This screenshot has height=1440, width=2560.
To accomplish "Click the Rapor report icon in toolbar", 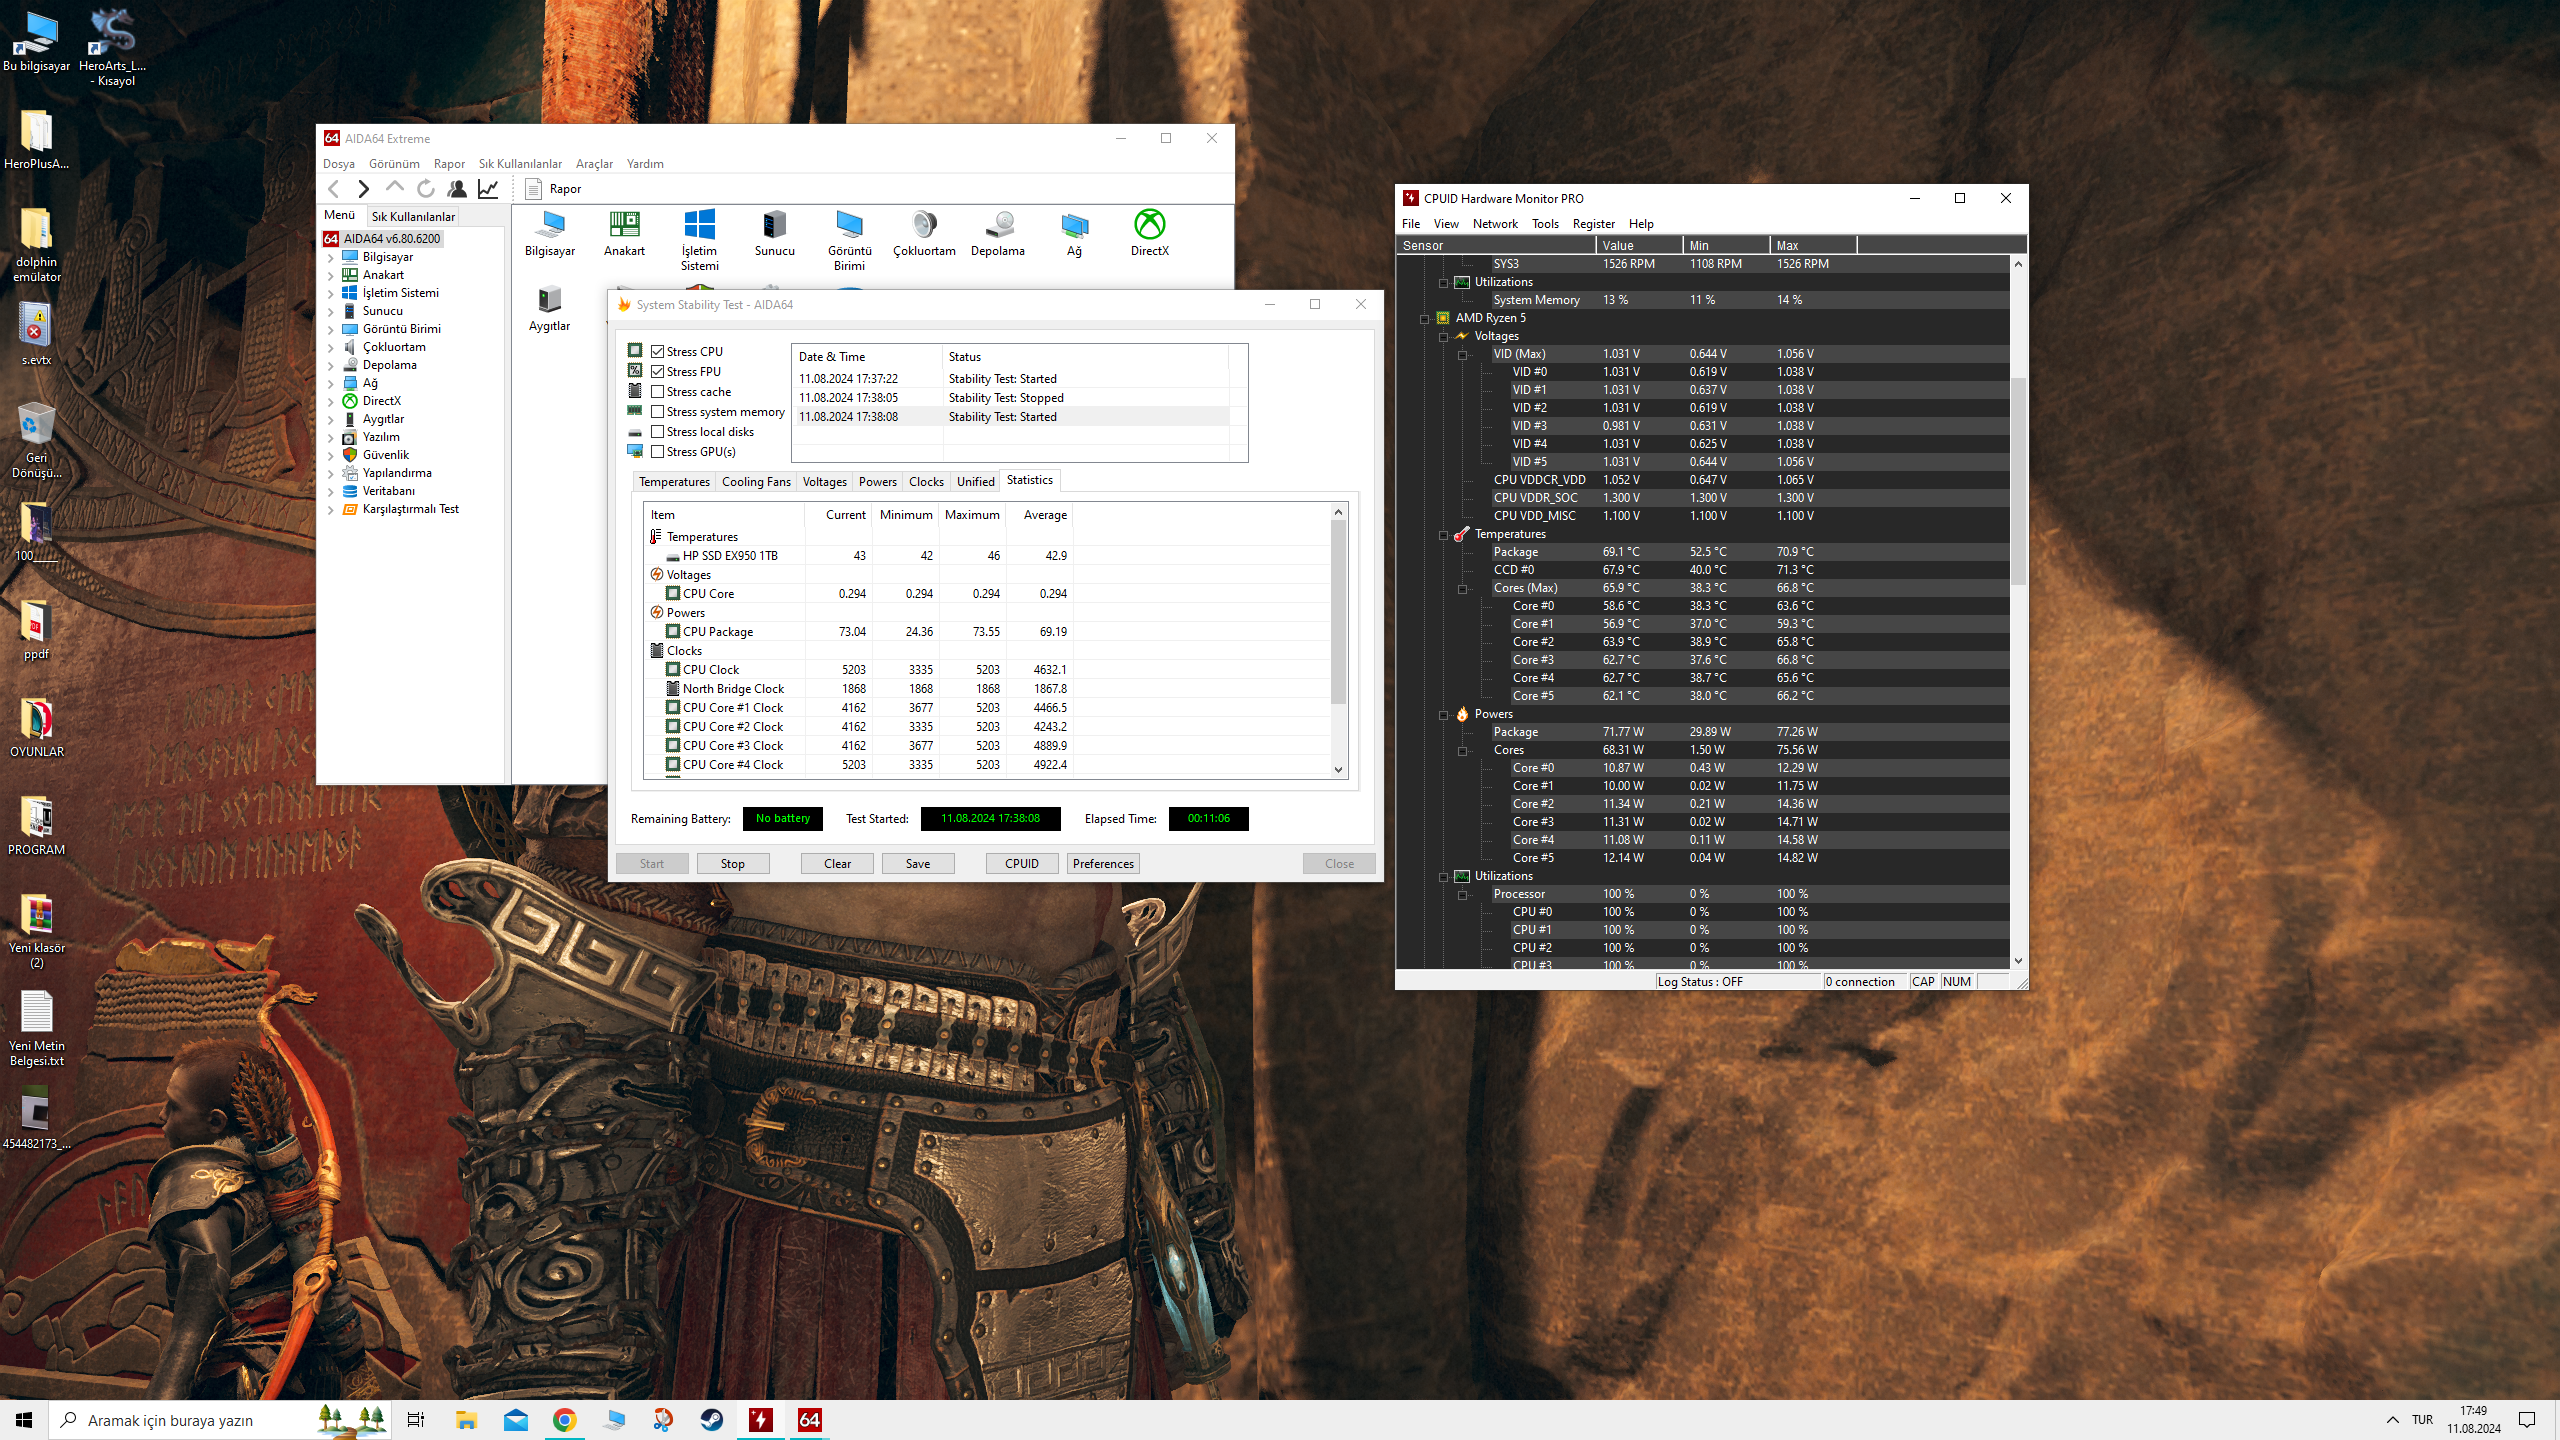I will [533, 189].
